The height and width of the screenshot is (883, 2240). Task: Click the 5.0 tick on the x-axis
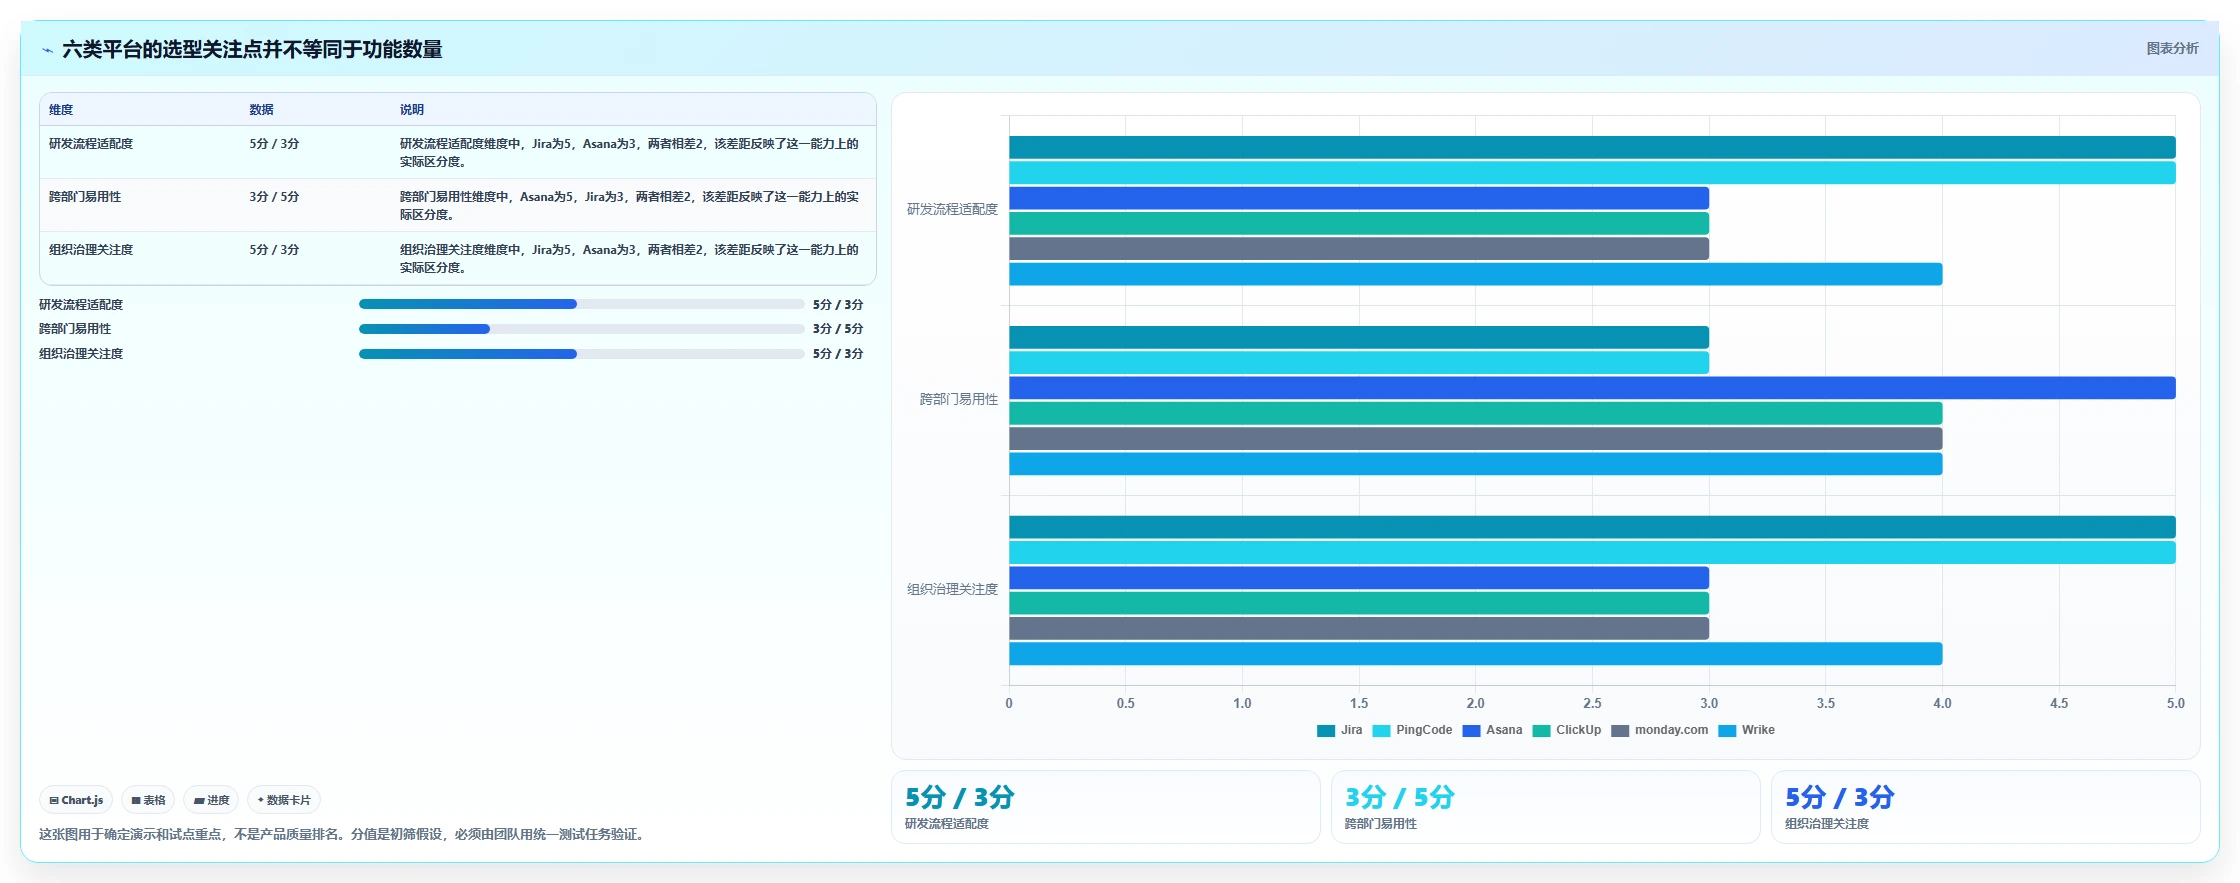click(x=2175, y=704)
